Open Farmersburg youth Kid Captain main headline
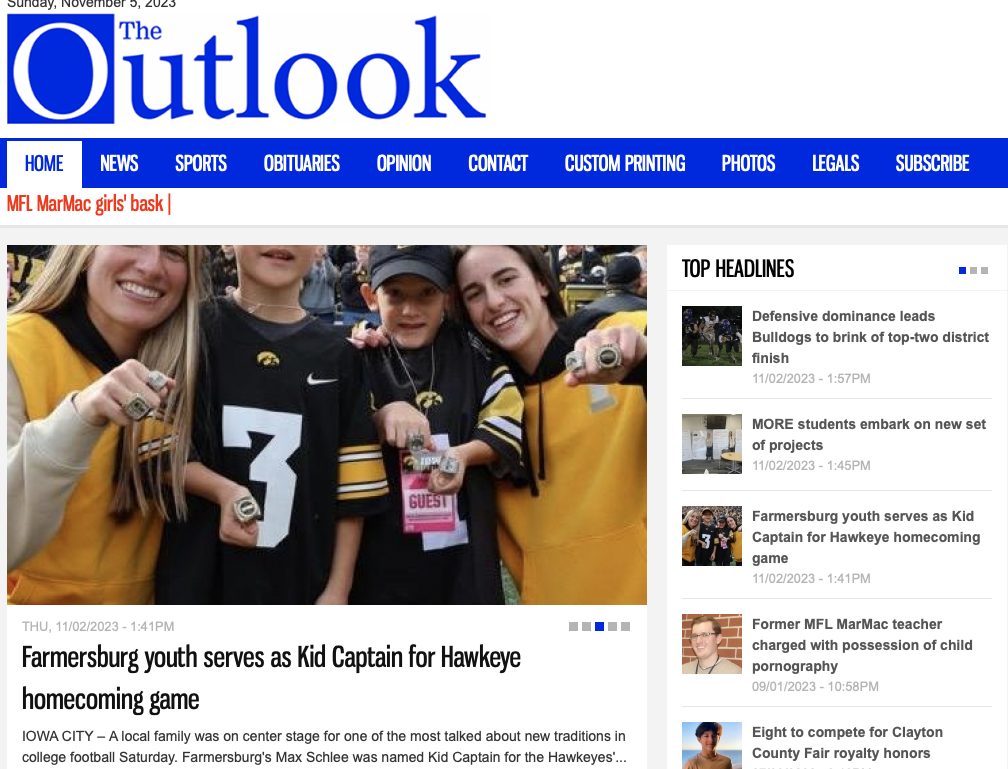The image size is (1008, 769). (x=271, y=678)
